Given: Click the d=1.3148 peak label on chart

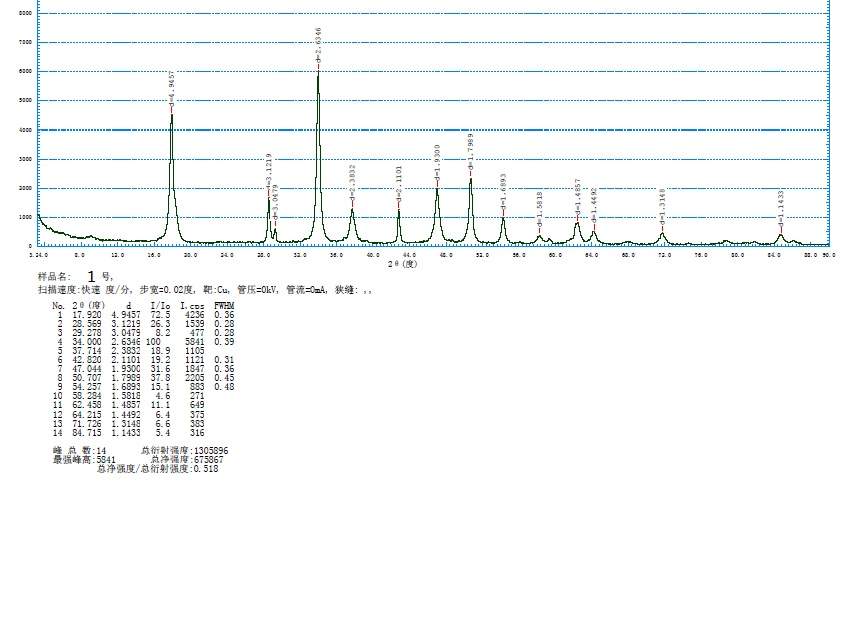Looking at the screenshot, I should tap(663, 206).
